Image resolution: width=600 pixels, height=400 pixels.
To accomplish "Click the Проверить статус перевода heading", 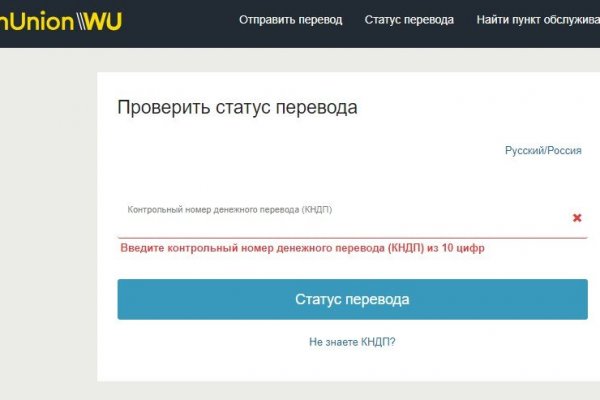I will click(x=237, y=108).
